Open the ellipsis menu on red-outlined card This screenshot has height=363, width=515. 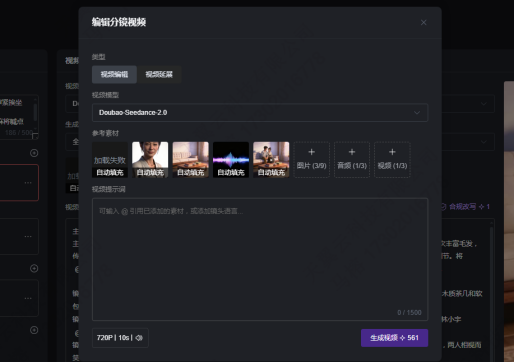point(28,183)
